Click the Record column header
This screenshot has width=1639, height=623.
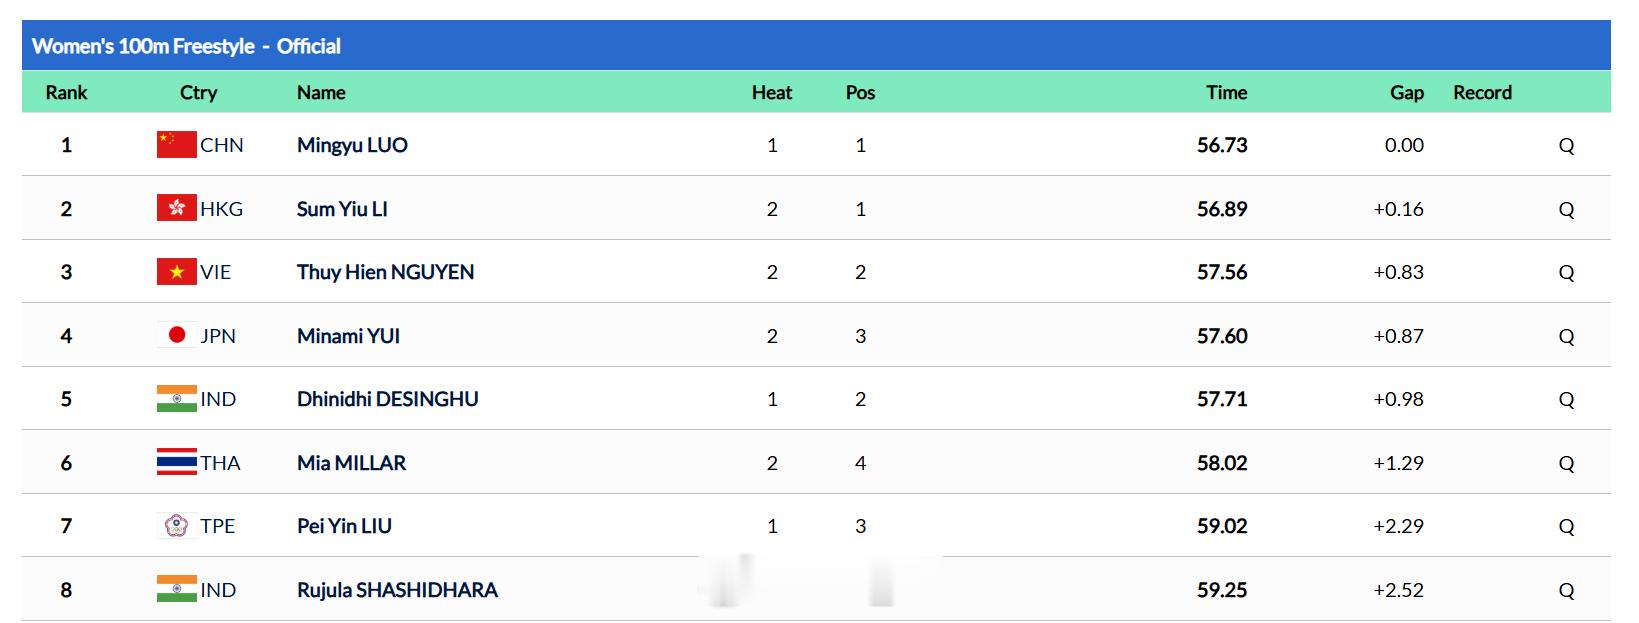tap(1482, 92)
